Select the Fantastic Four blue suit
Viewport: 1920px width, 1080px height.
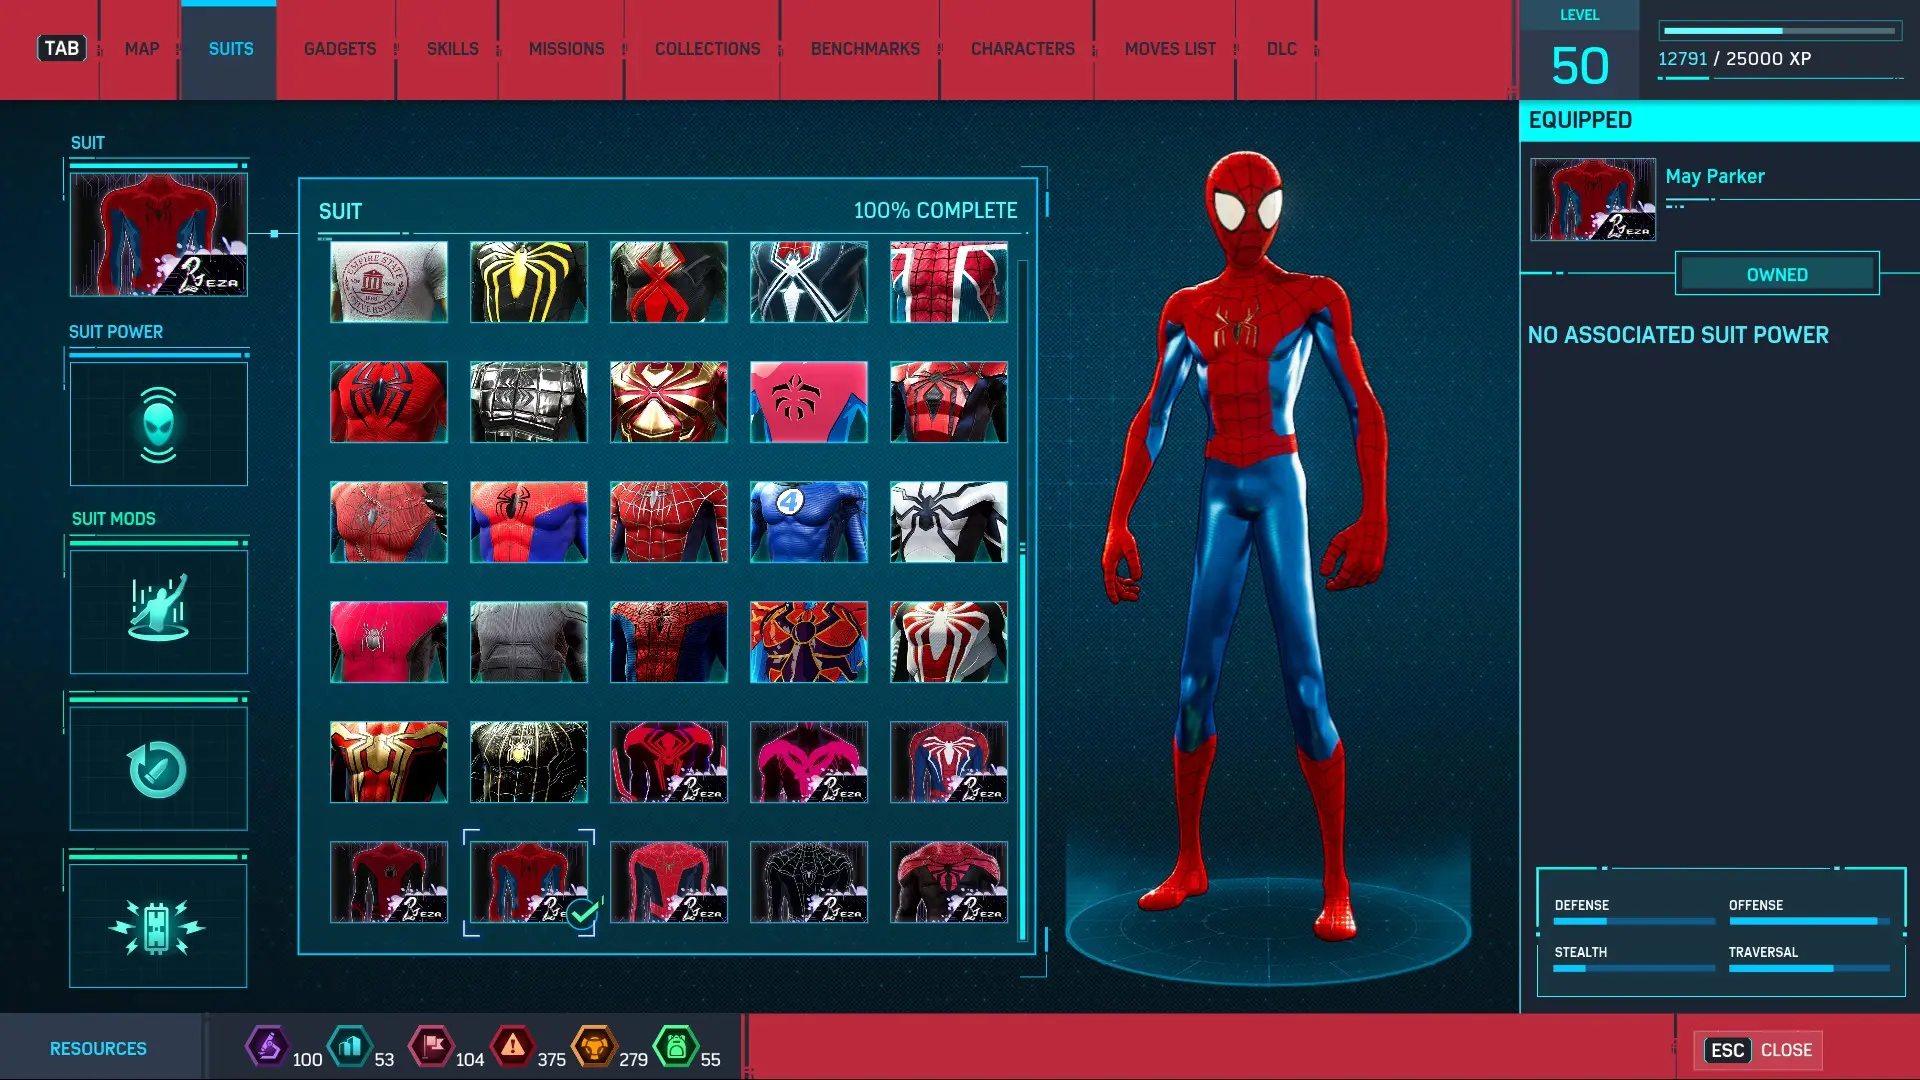point(809,522)
